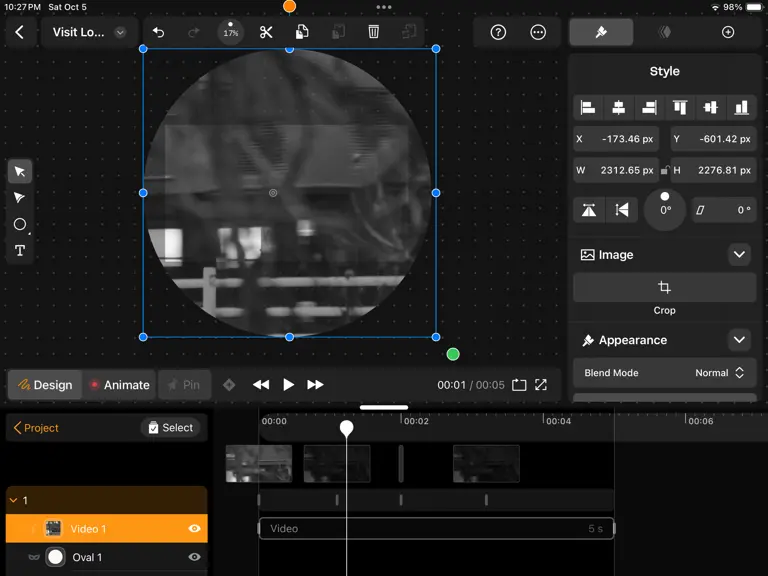
Task: Edit the Y position field
Action: 714,139
